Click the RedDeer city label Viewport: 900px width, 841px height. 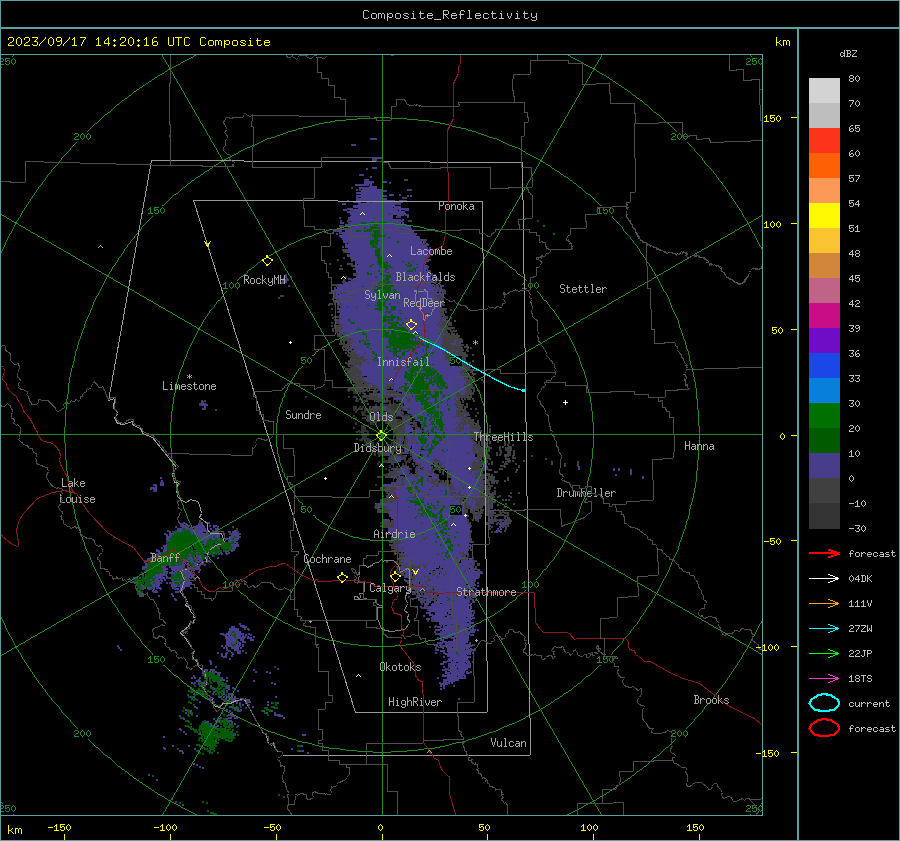pyautogui.click(x=424, y=303)
